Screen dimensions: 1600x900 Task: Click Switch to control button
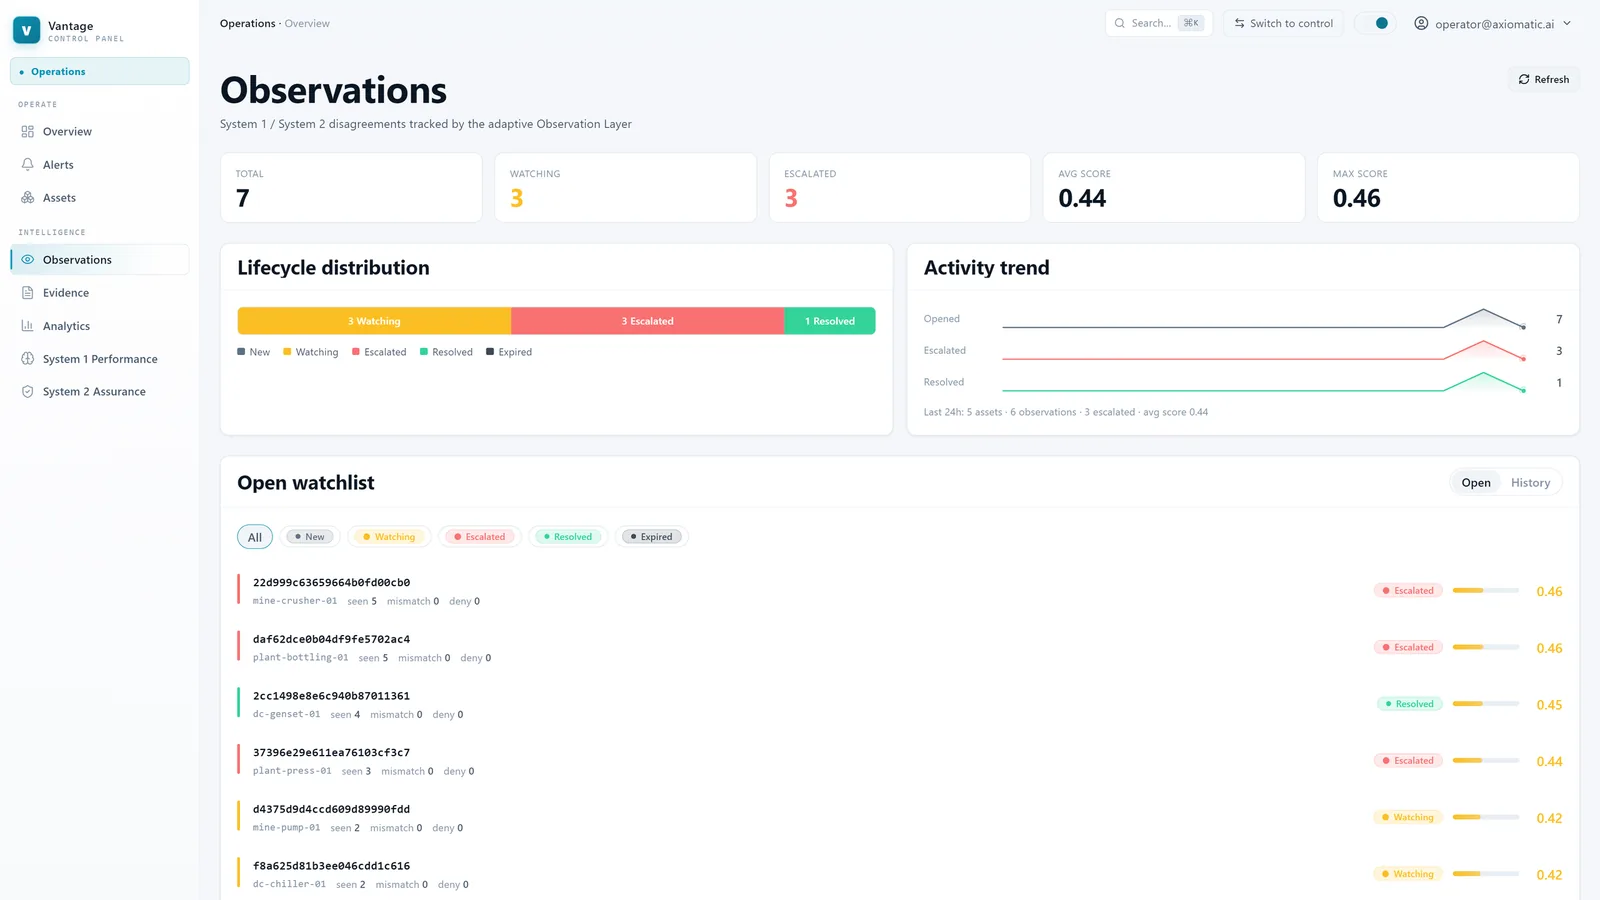[1283, 23]
